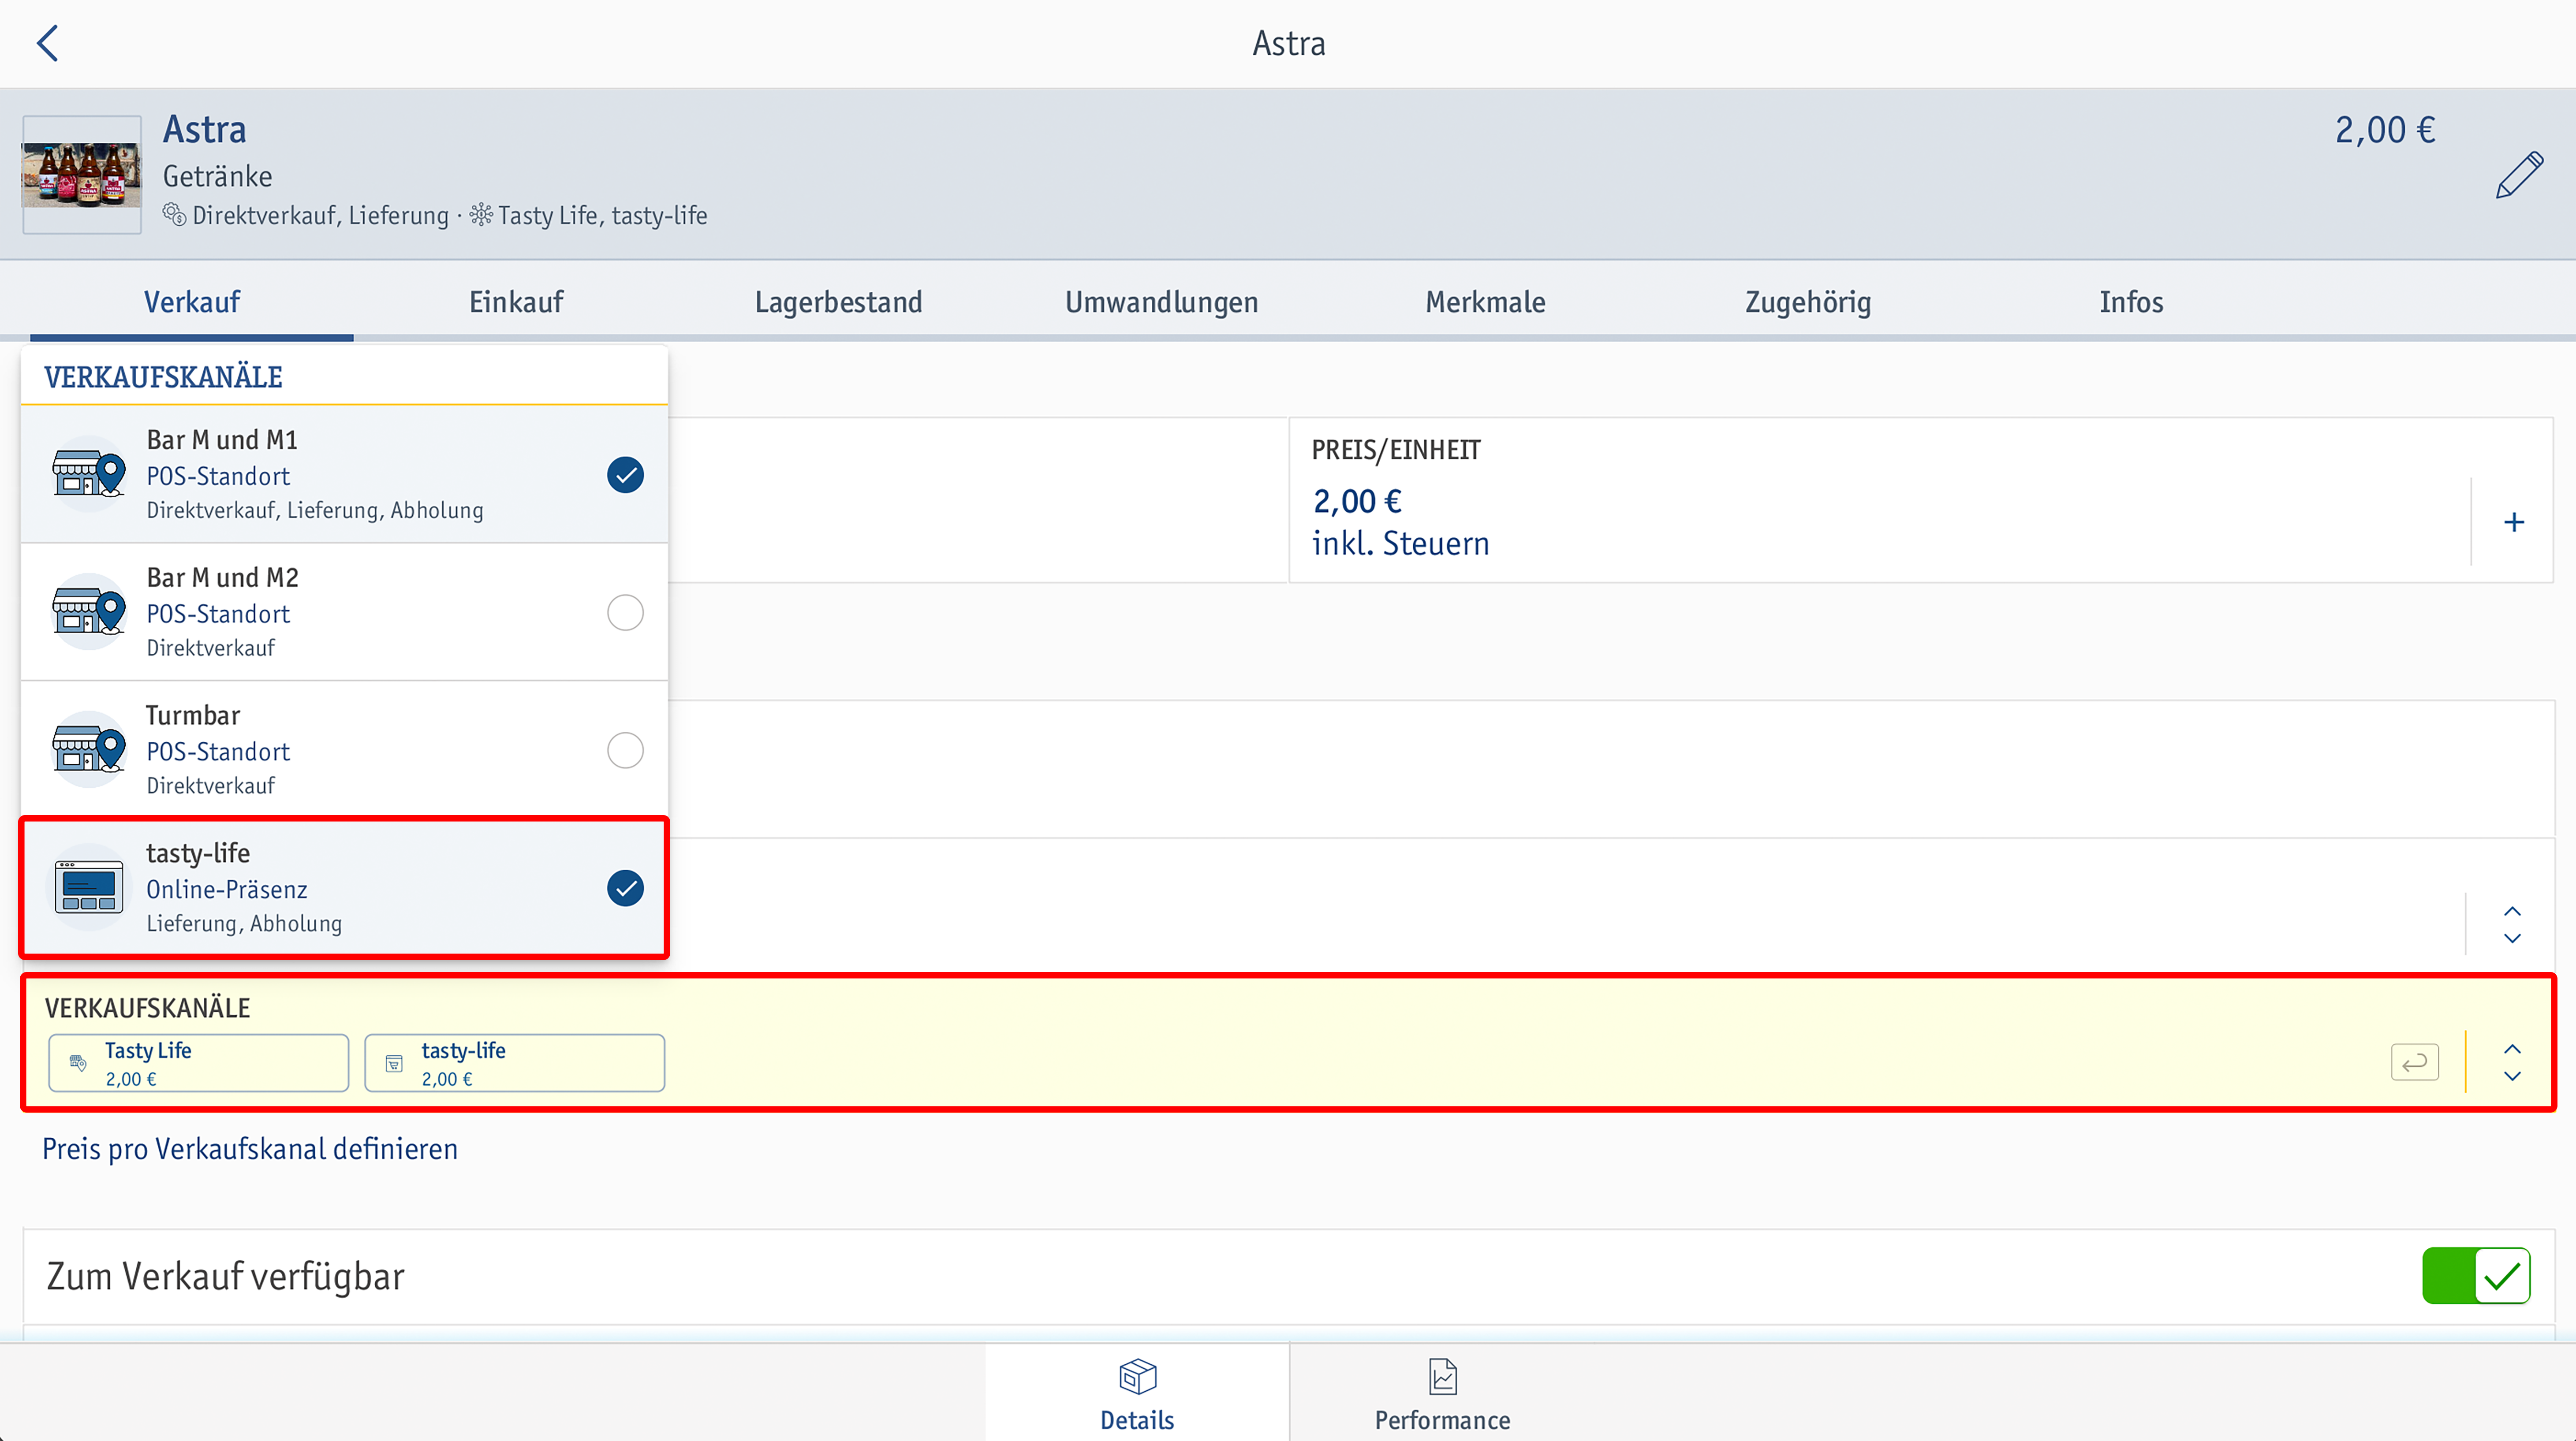2576x1441 pixels.
Task: Click Direktverkauf, Lieferung, Abholung text
Action: (x=315, y=511)
